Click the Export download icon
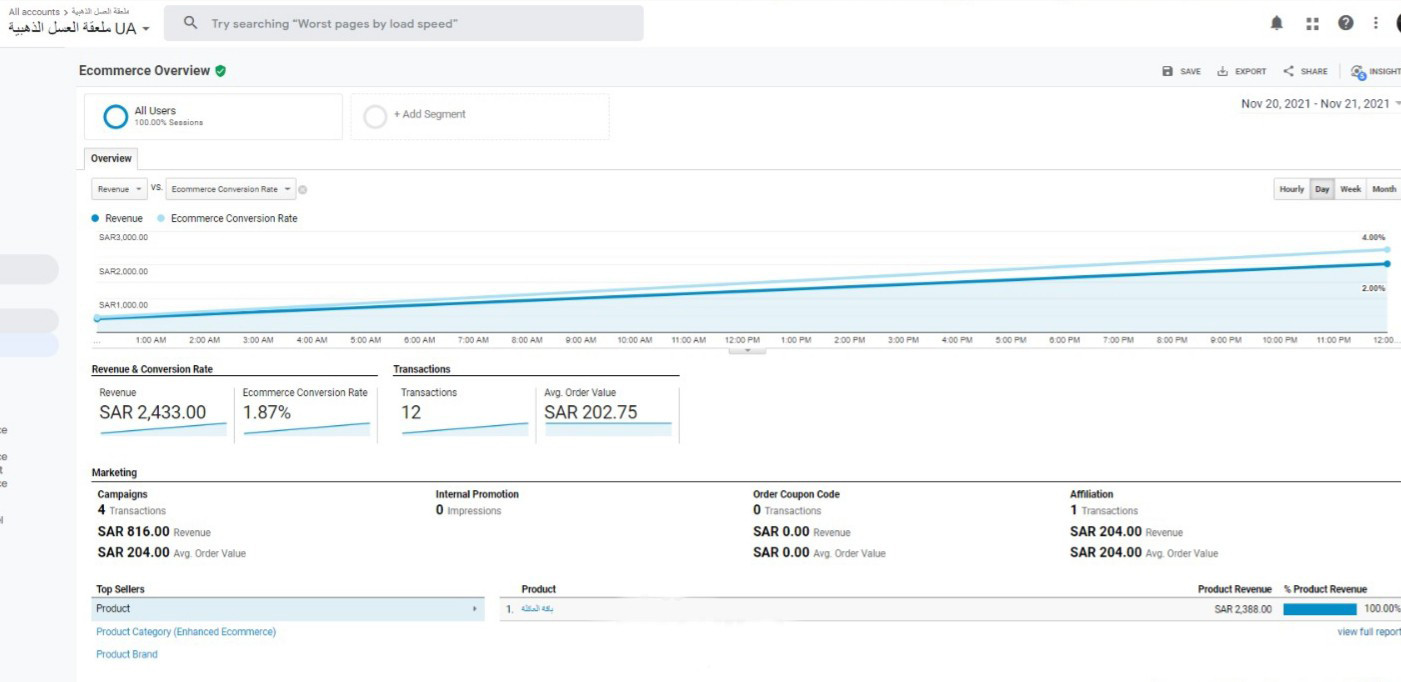 click(x=1222, y=71)
